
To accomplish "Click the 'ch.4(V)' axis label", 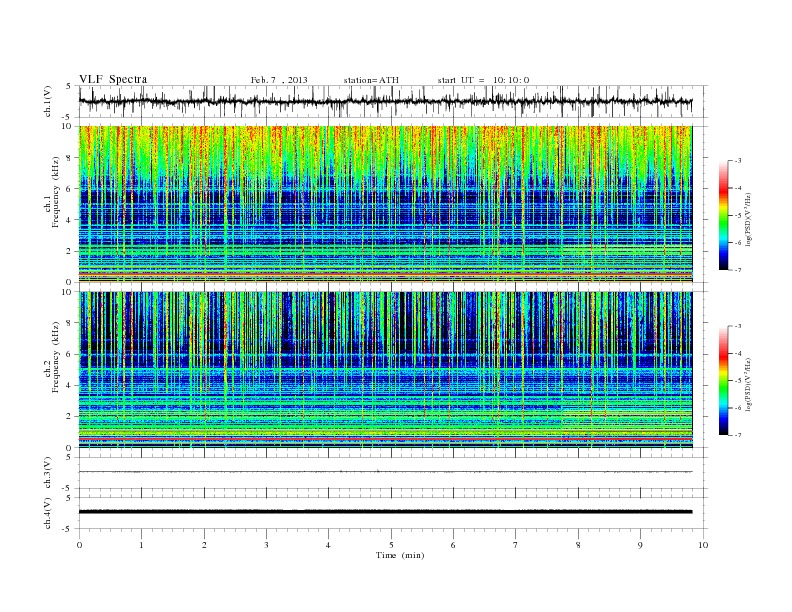I will (x=48, y=513).
